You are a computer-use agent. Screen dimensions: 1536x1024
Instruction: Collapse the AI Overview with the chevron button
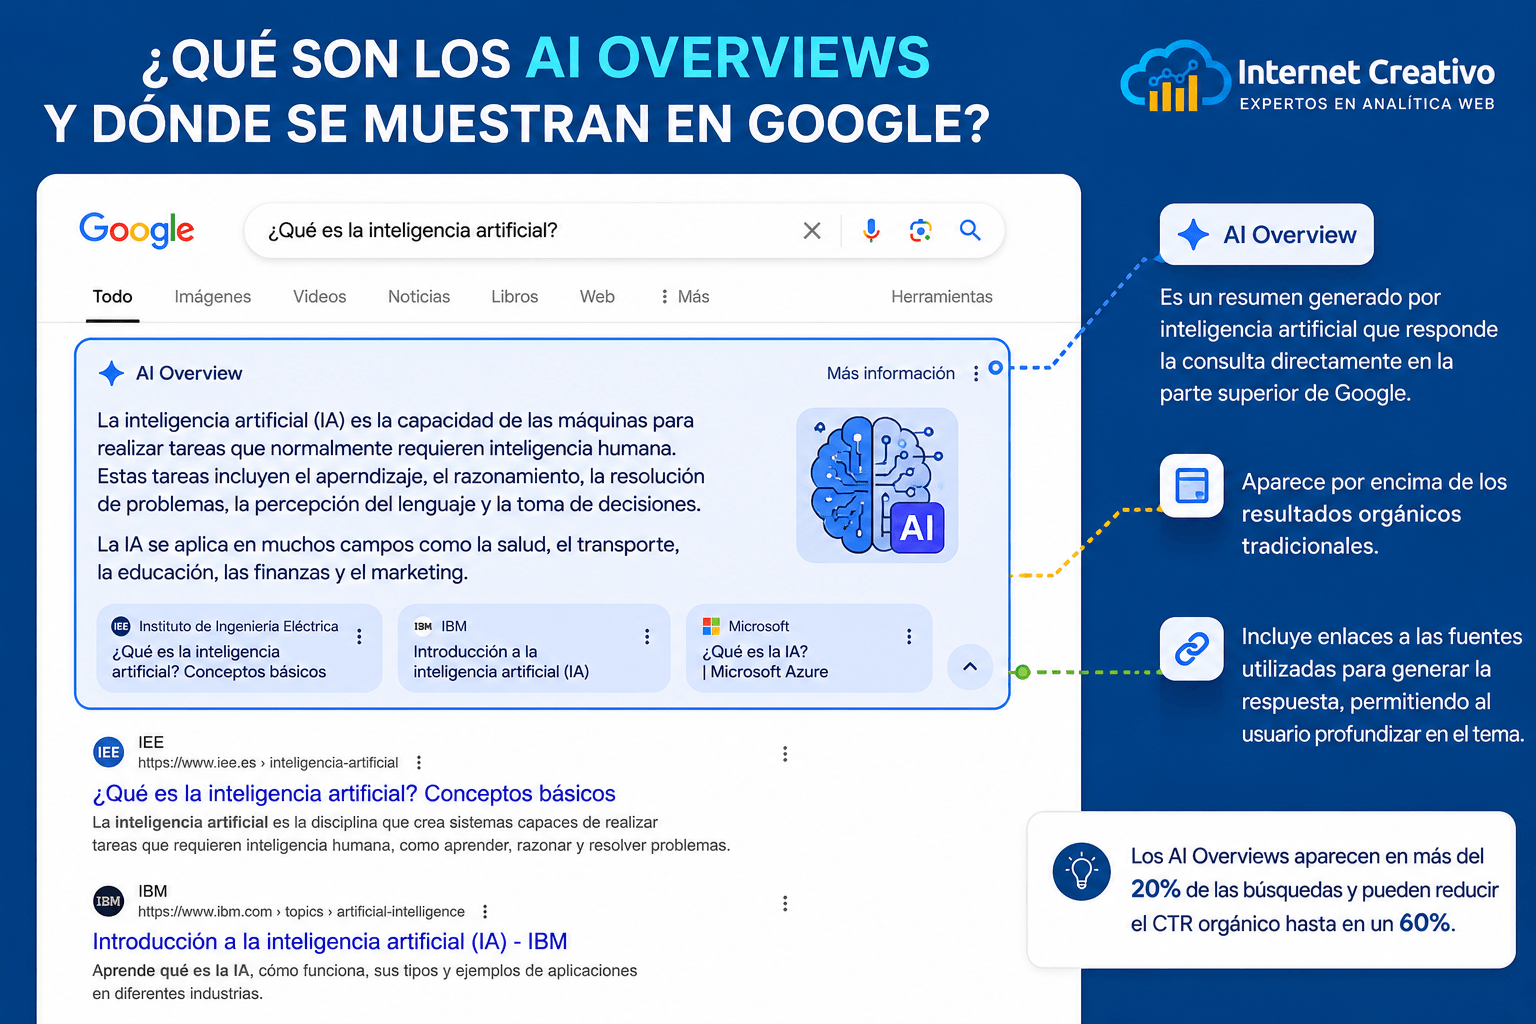970,666
